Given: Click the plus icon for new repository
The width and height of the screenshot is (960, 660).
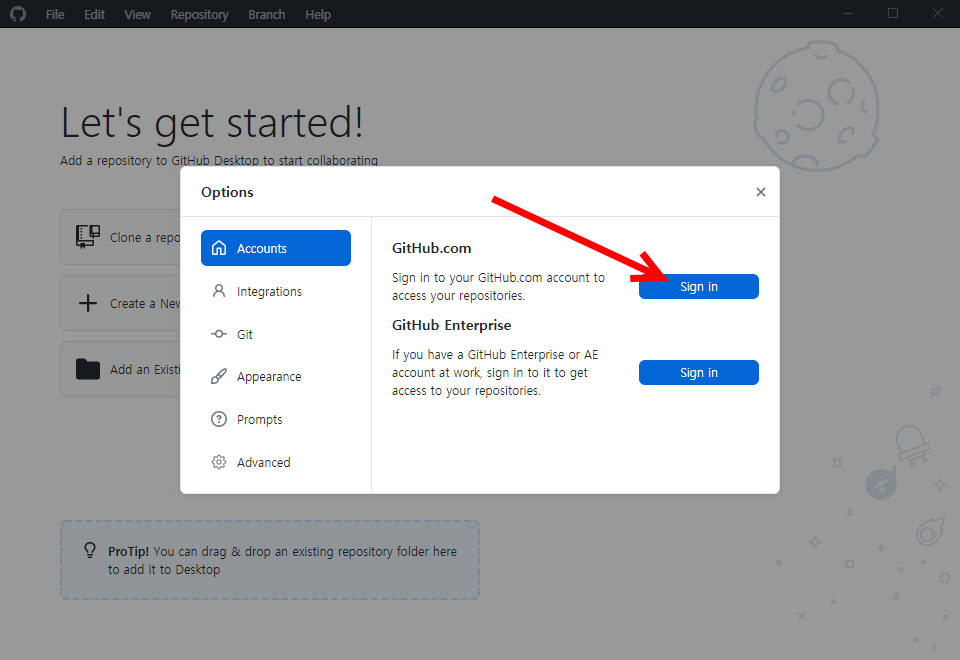Looking at the screenshot, I should (x=88, y=303).
